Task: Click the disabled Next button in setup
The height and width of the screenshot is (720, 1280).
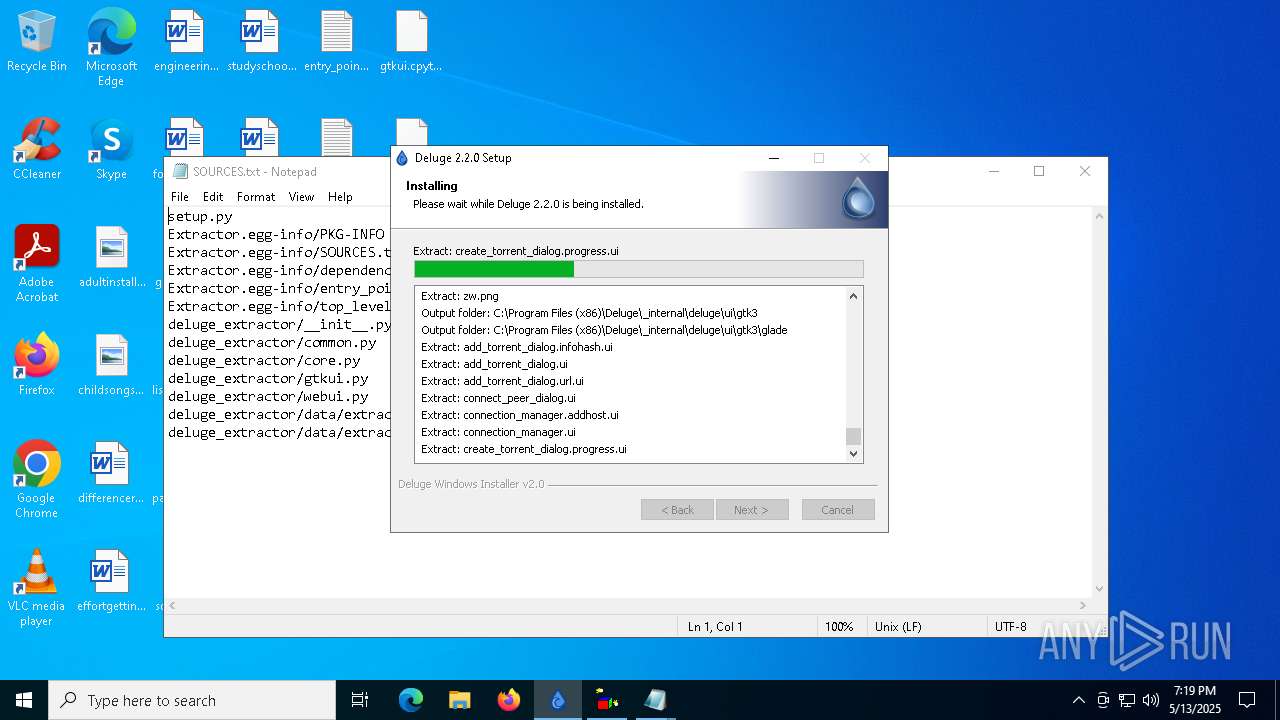Action: click(x=752, y=510)
